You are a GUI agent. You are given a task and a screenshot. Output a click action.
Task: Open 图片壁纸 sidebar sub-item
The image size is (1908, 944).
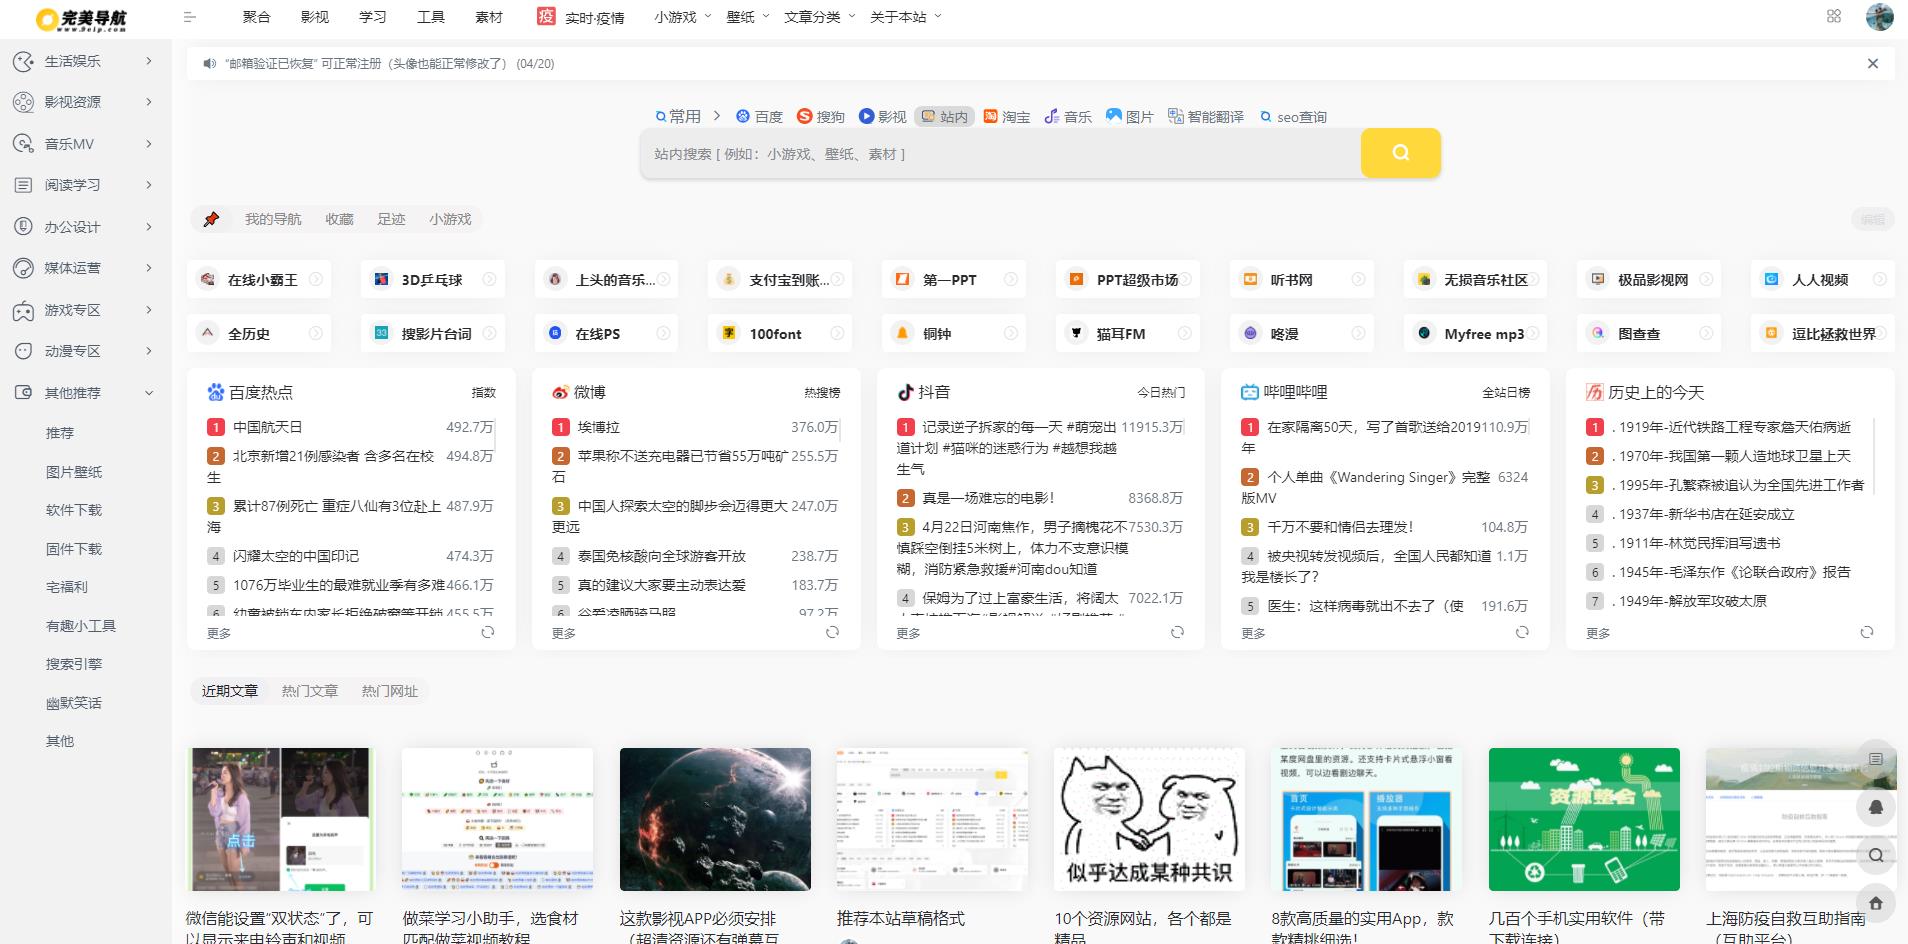pyautogui.click(x=74, y=472)
